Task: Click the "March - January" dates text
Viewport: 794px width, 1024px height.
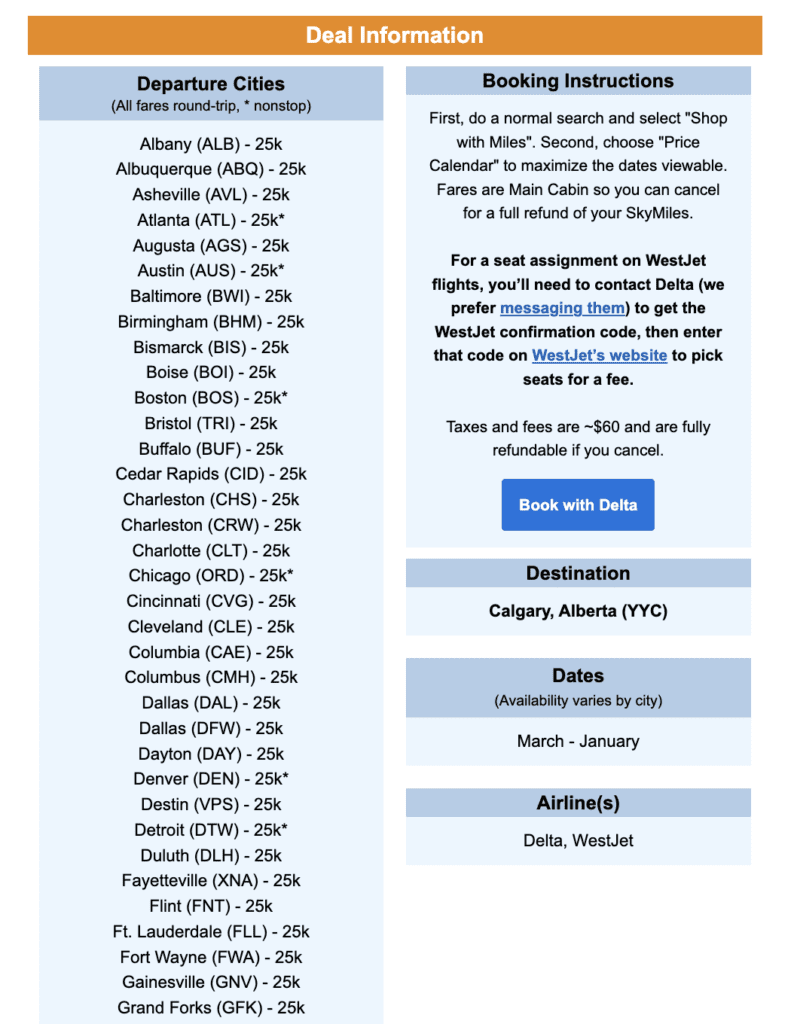Action: (x=578, y=741)
